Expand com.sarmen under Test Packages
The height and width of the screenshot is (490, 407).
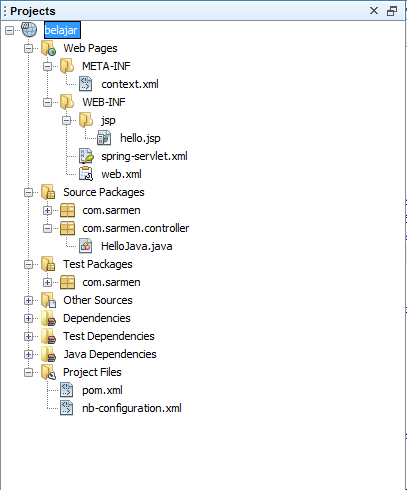(x=47, y=283)
